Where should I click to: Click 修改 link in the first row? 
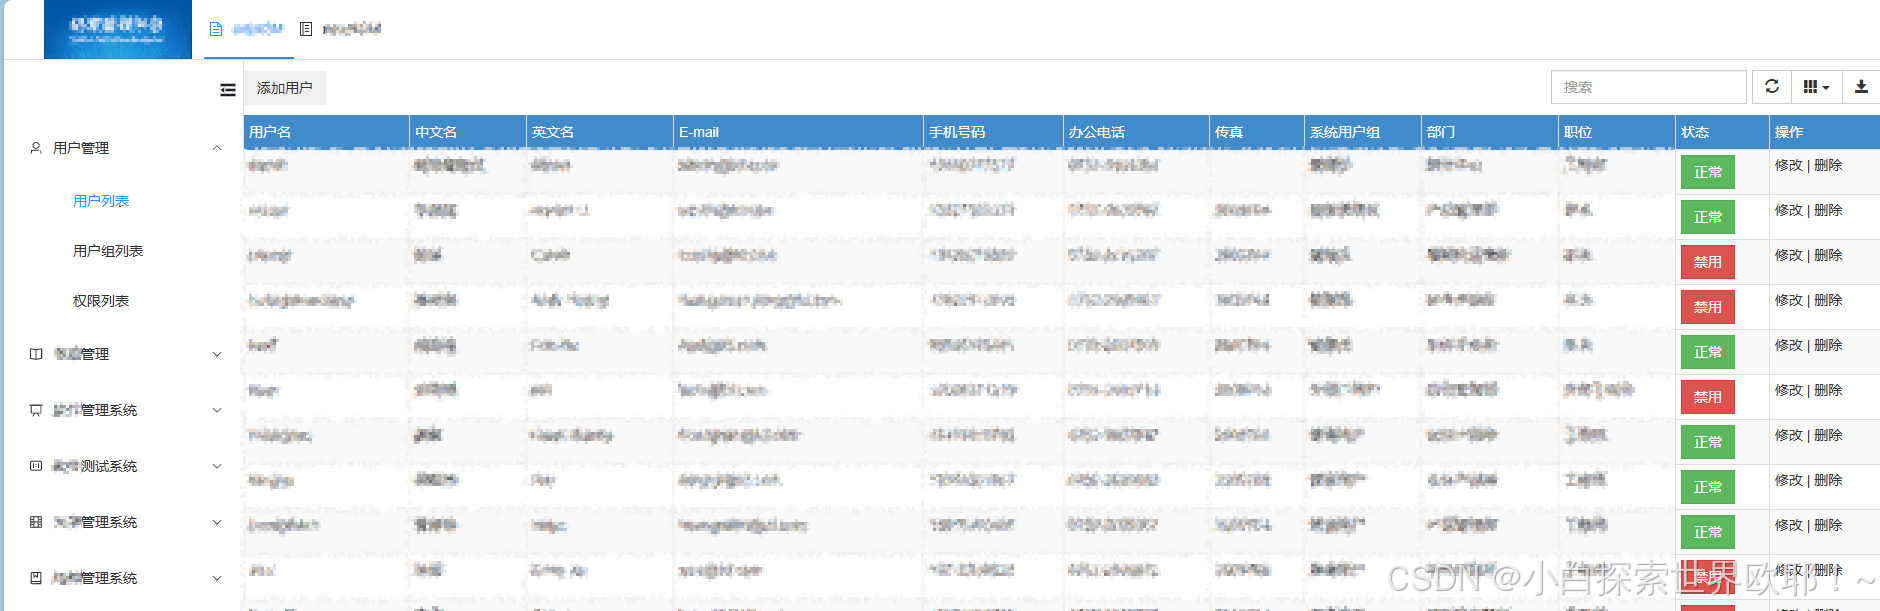click(1788, 165)
